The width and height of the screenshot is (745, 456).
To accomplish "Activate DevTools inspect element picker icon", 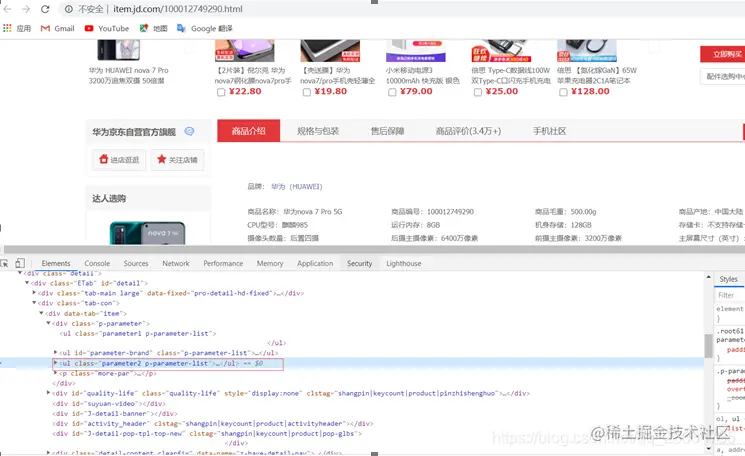I will click(x=5, y=263).
